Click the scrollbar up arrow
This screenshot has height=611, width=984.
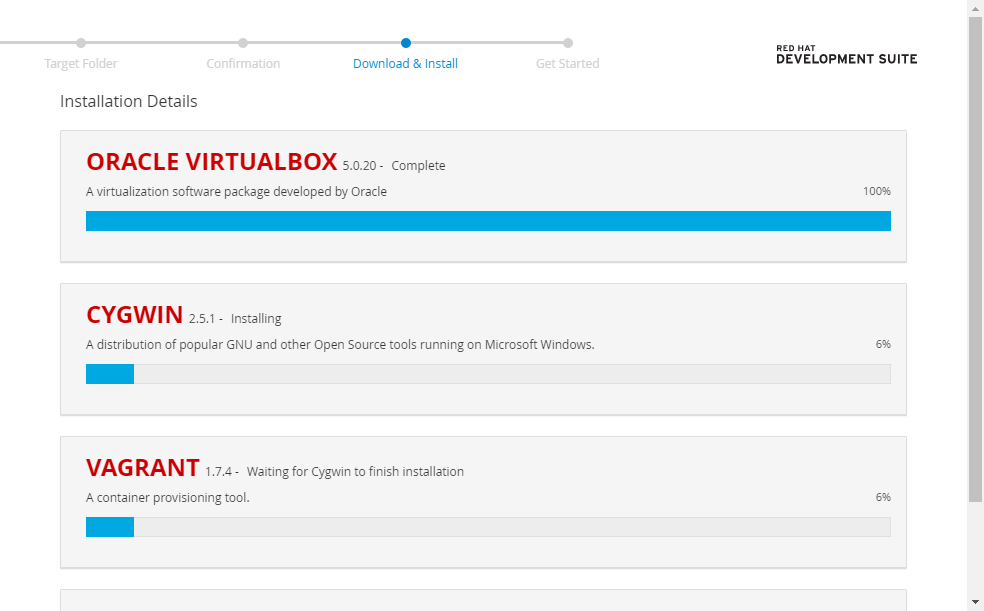pos(975,8)
